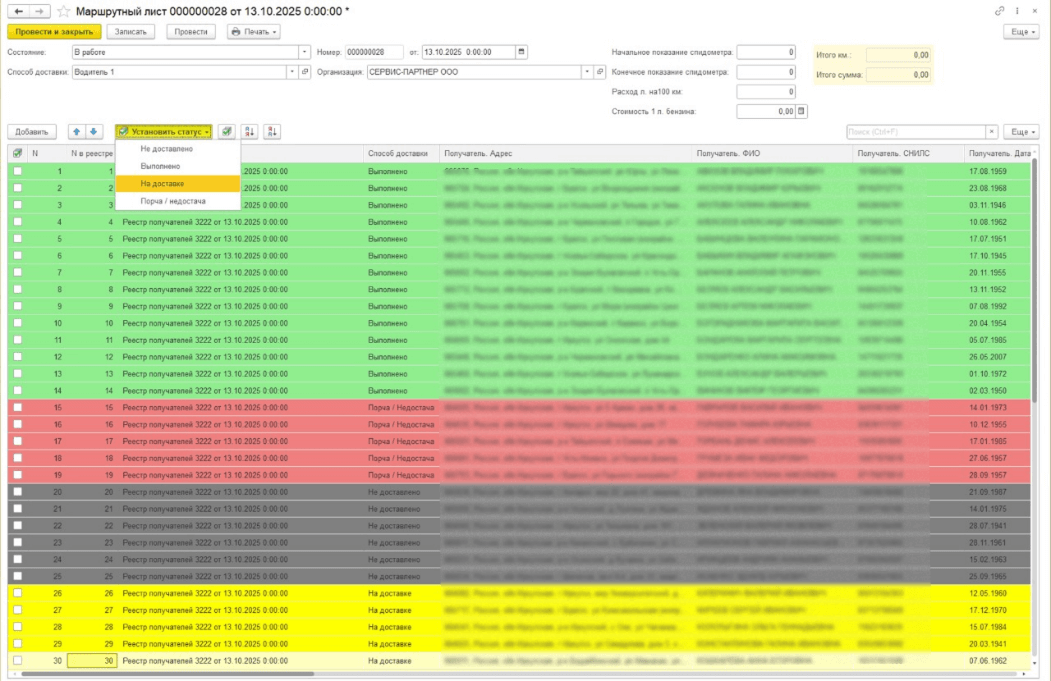
Task: Open calculator for Стоимость 1 л. бензина
Action: [801, 111]
